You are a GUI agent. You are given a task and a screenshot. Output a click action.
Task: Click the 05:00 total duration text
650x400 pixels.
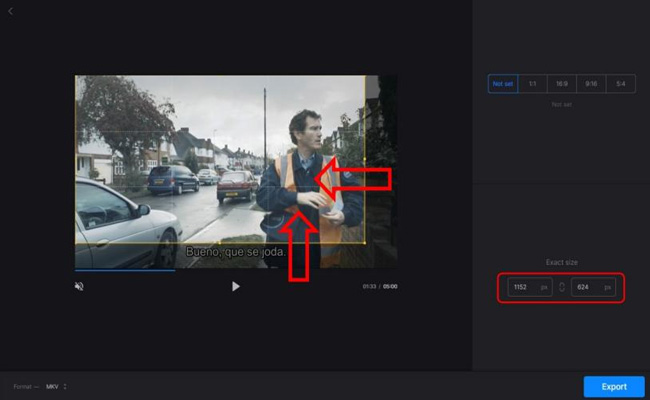tap(390, 286)
